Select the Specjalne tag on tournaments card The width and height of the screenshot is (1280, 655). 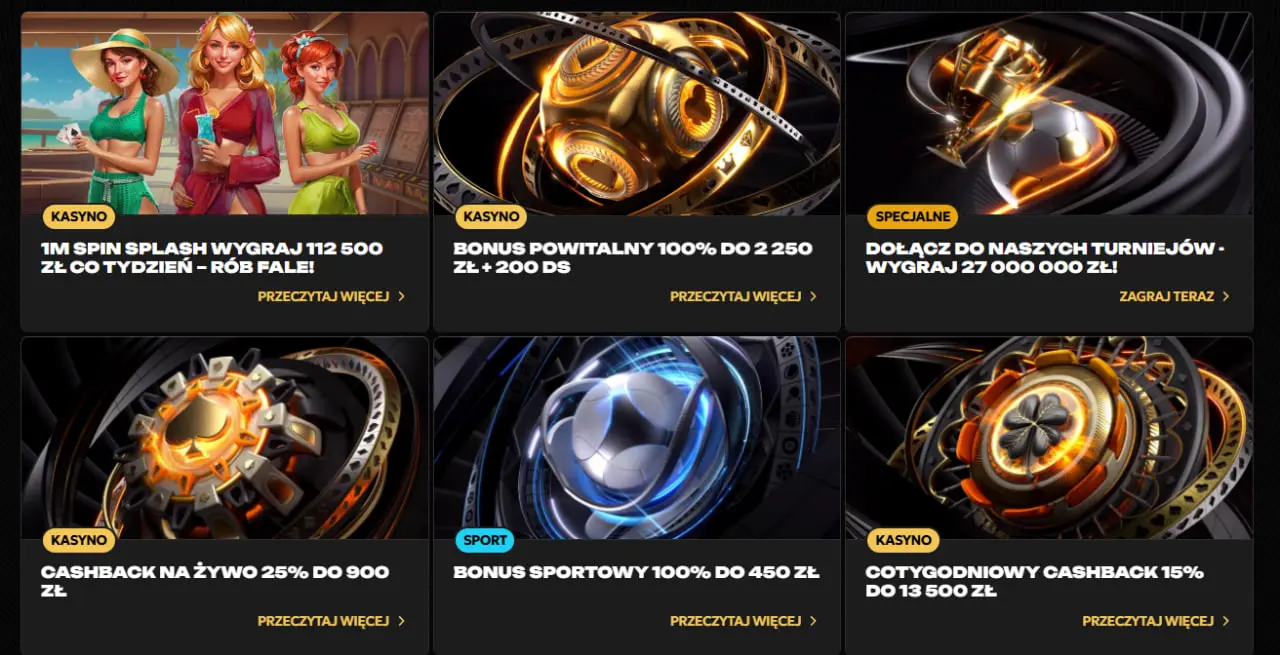(x=912, y=216)
